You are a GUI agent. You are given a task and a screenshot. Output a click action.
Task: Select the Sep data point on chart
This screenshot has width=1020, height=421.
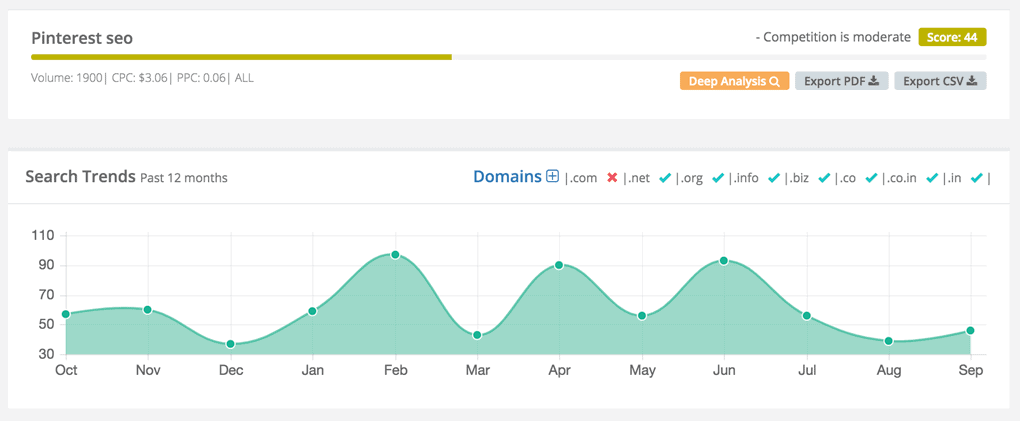[x=970, y=331]
